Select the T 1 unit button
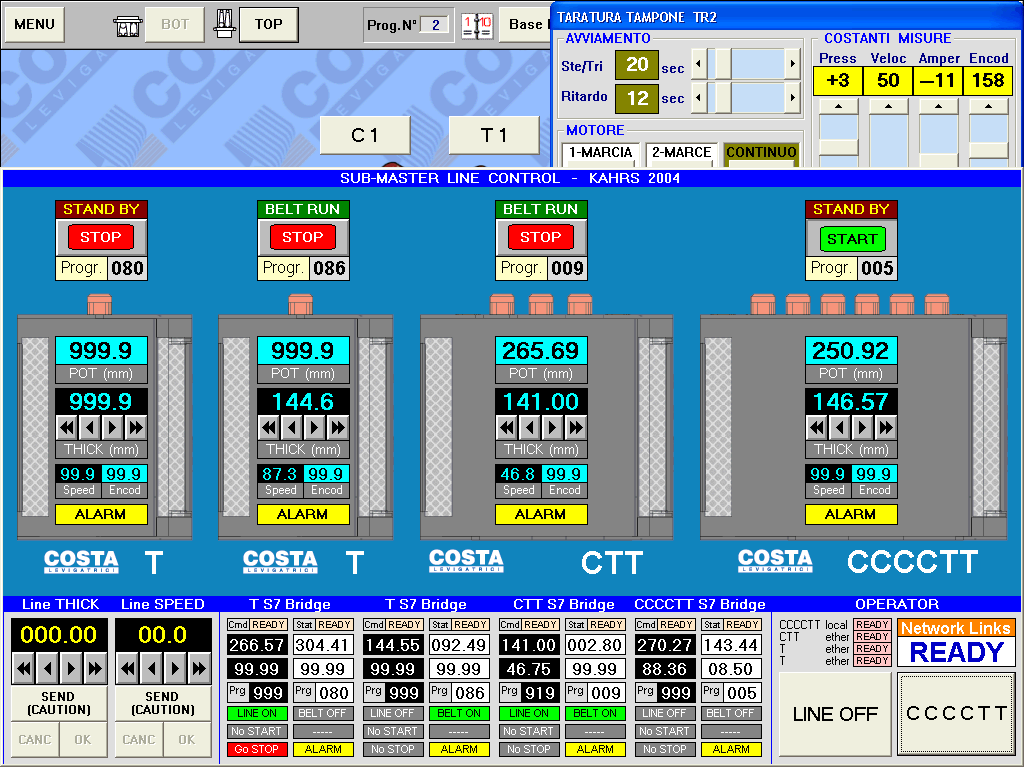Viewport: 1024px width, 767px height. click(x=494, y=135)
